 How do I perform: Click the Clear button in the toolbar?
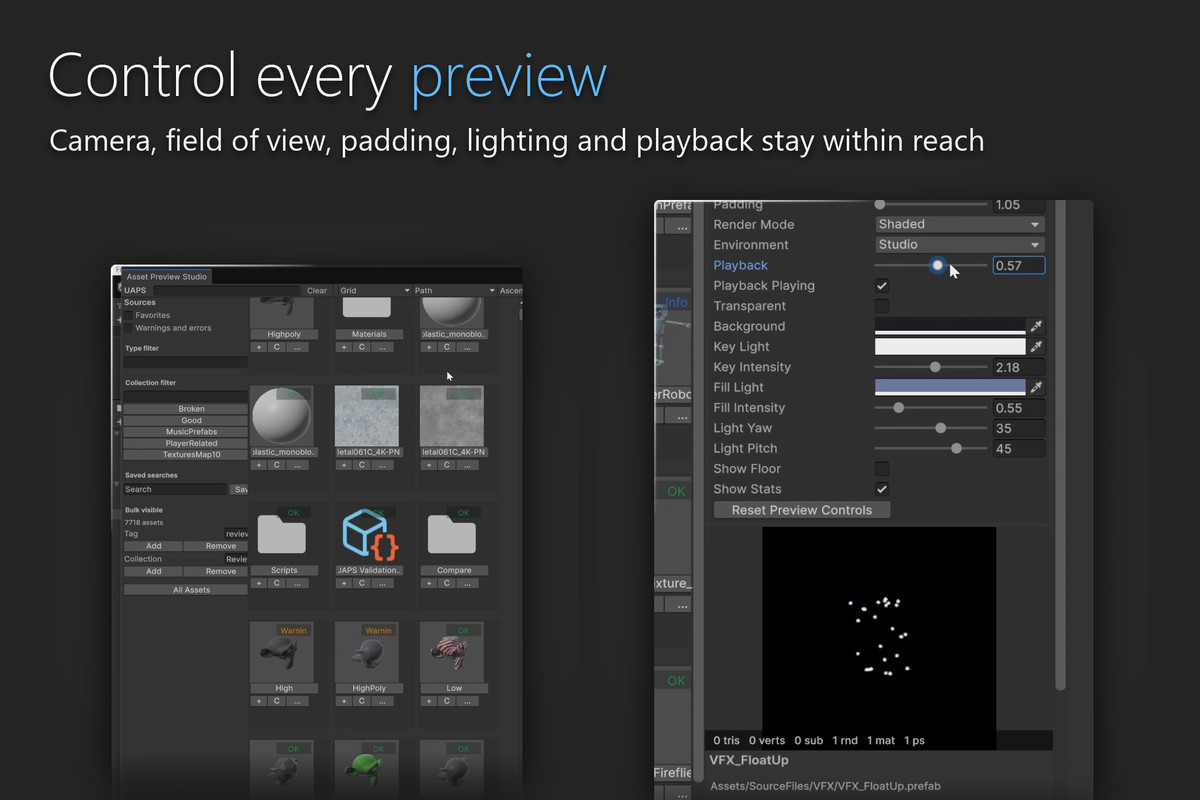317,291
